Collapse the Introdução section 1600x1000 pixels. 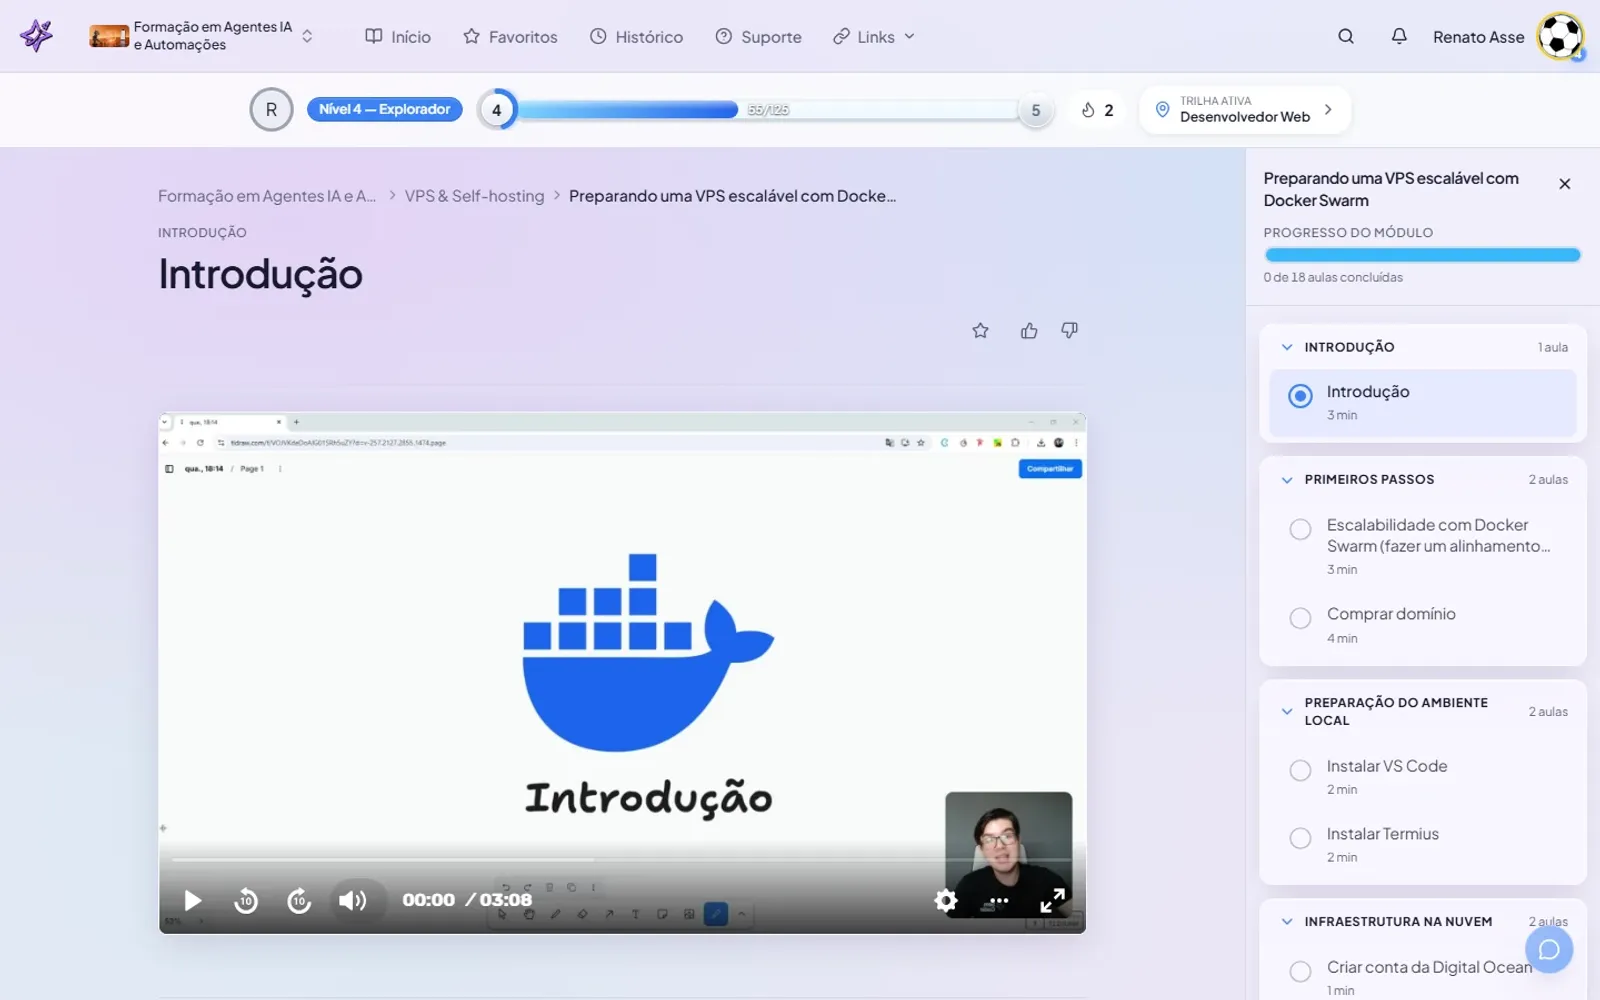click(1287, 347)
